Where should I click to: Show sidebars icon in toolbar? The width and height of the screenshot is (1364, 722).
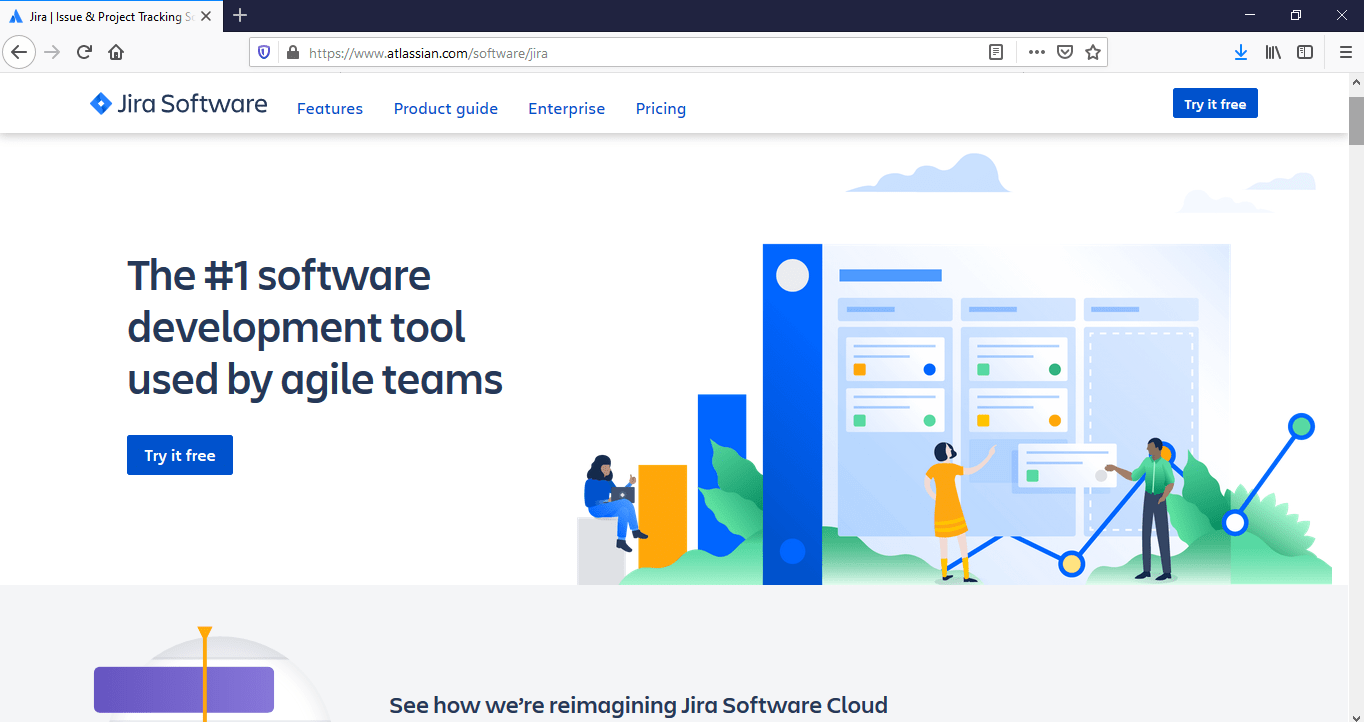click(1305, 52)
